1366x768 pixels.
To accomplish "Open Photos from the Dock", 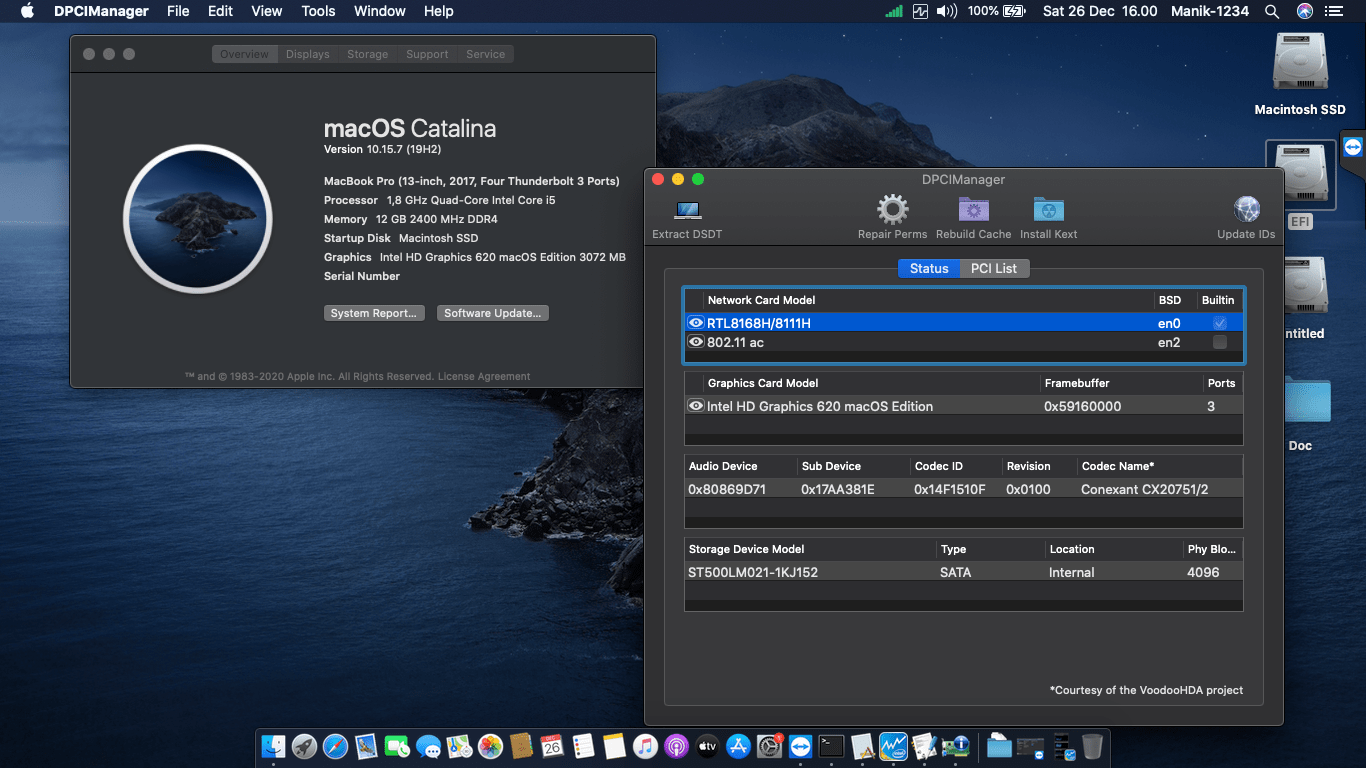I will coord(490,746).
